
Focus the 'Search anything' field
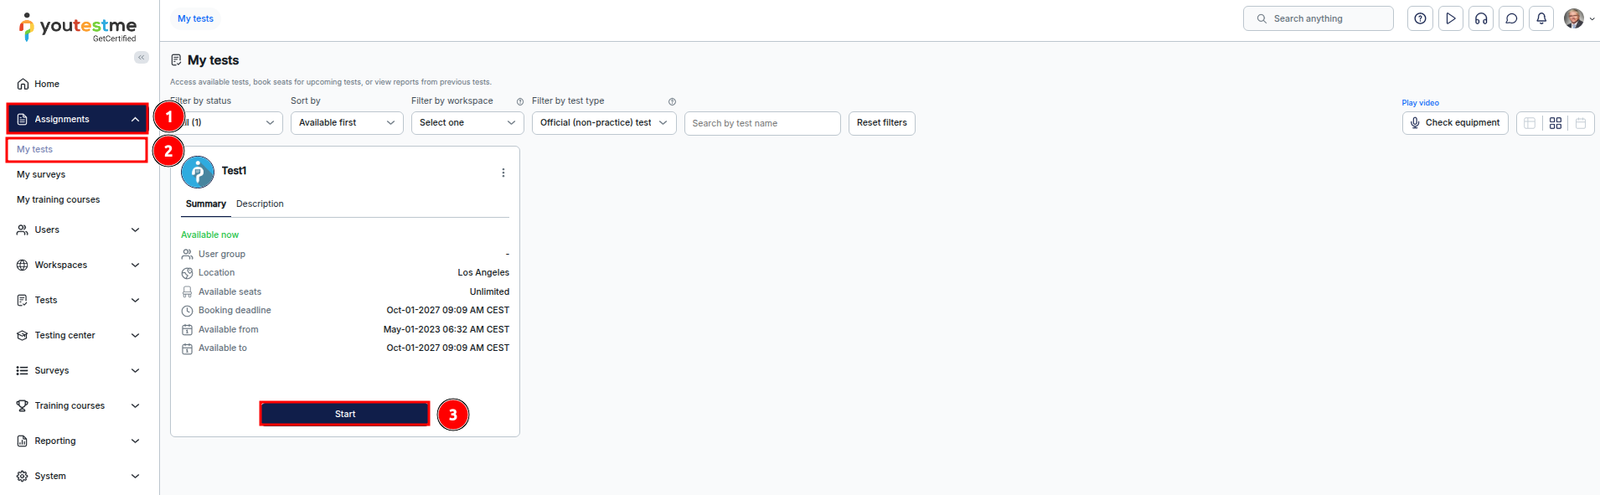tap(1318, 18)
